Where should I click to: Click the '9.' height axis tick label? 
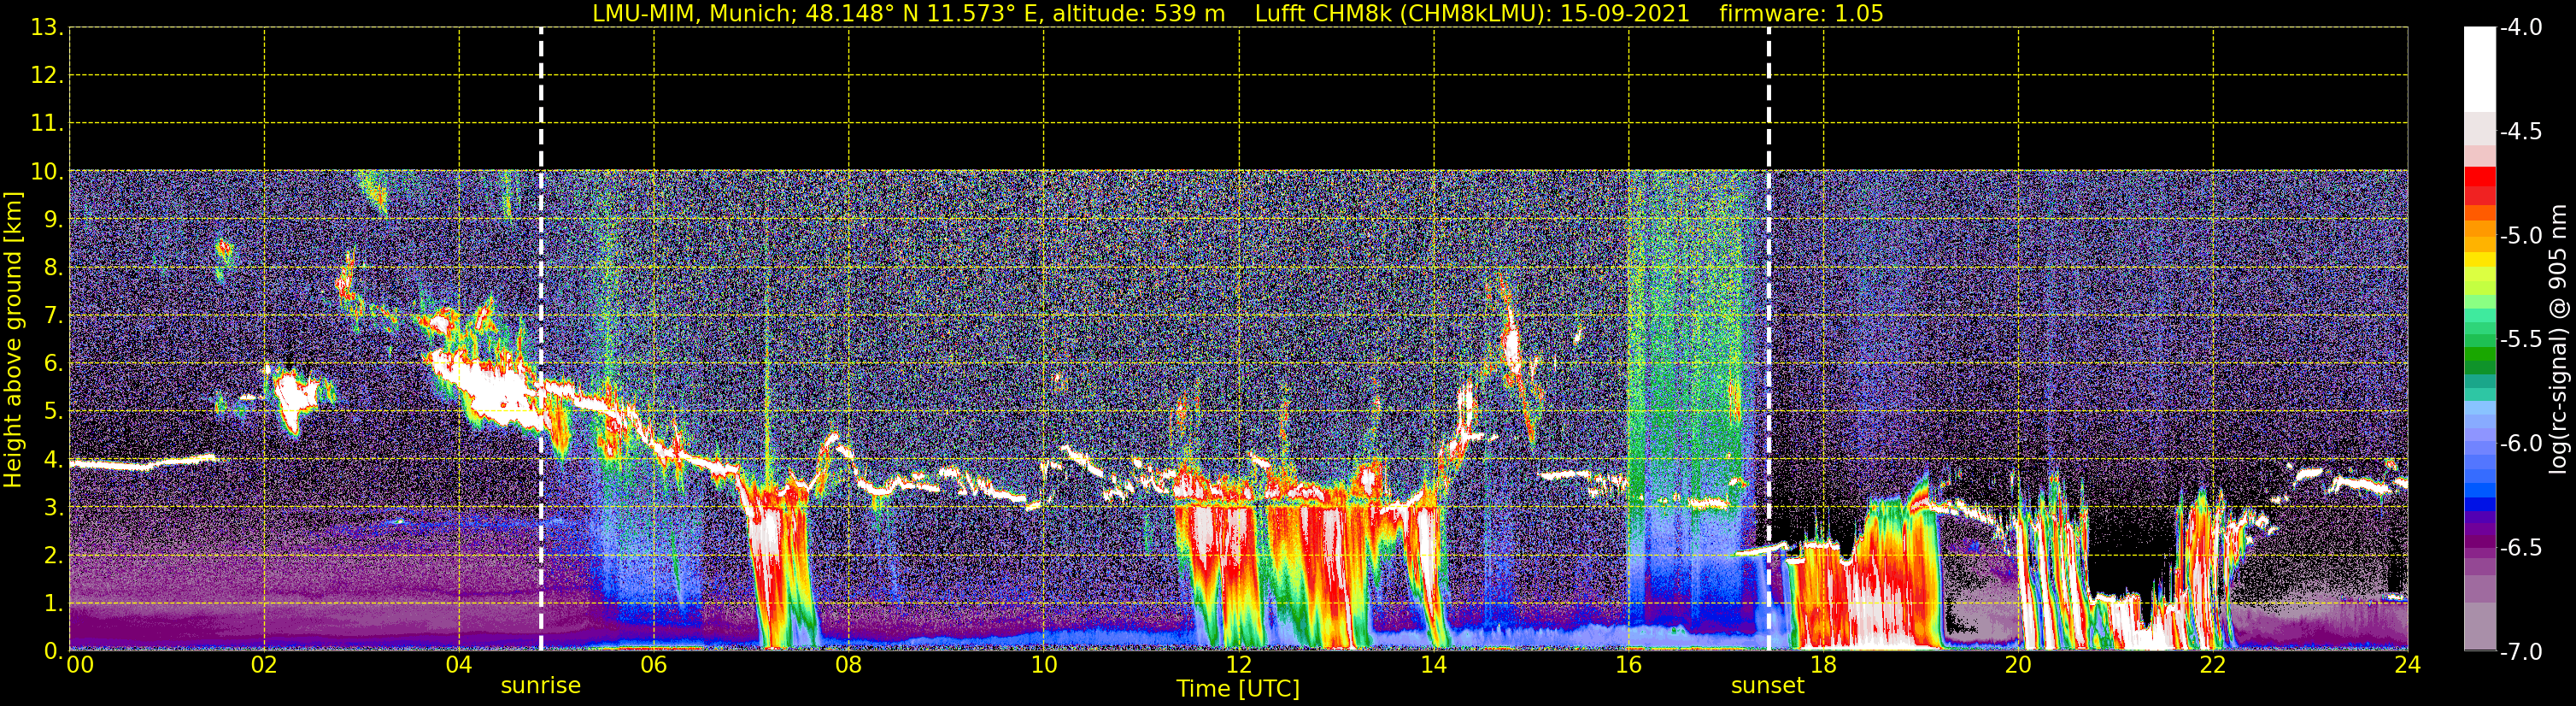tap(53, 220)
